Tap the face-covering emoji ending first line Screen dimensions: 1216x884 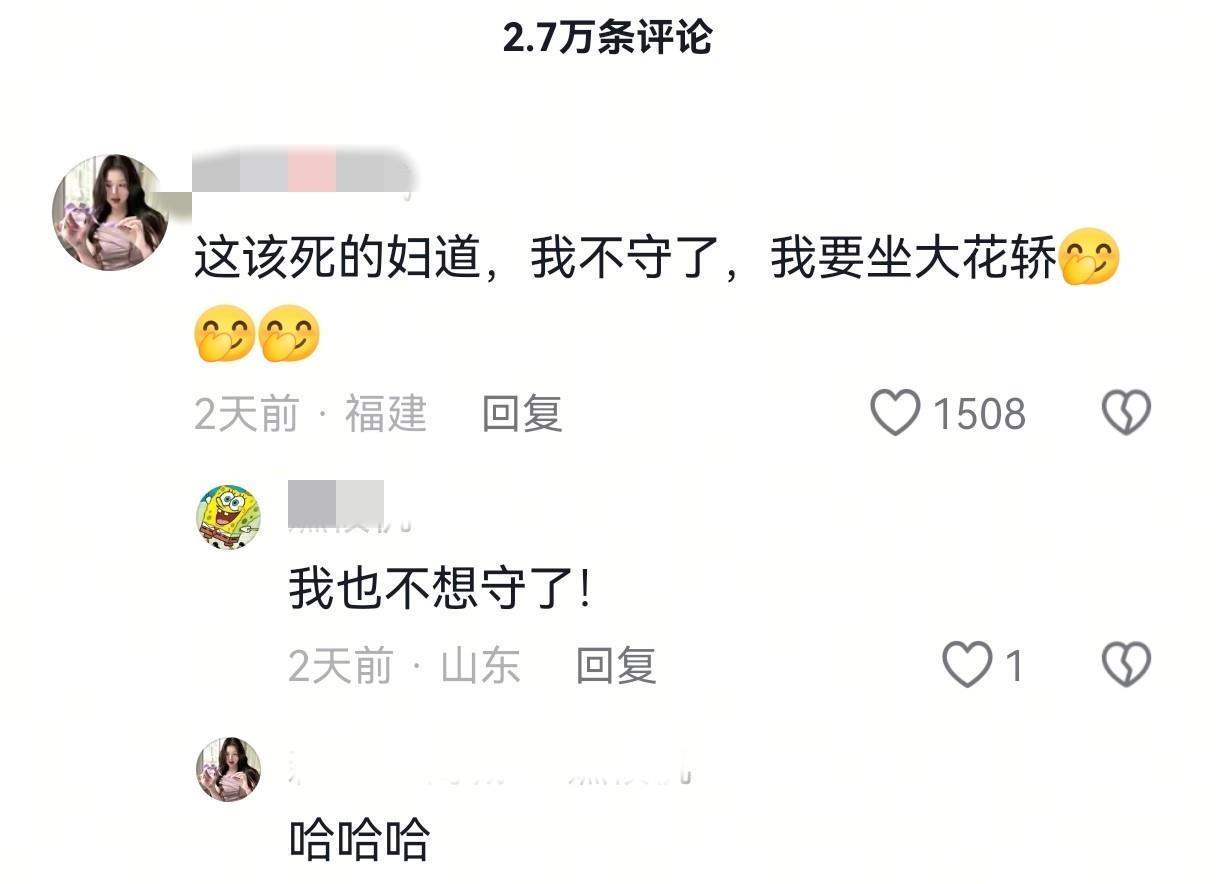click(x=1089, y=258)
